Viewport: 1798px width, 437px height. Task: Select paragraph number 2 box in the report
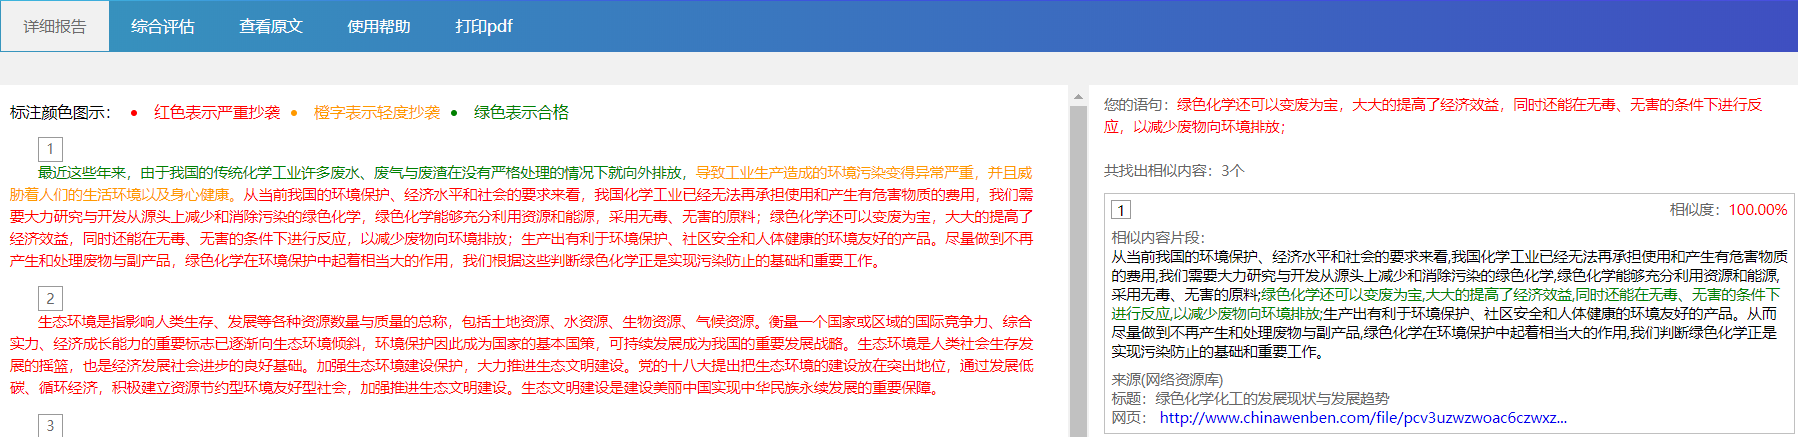coord(51,298)
